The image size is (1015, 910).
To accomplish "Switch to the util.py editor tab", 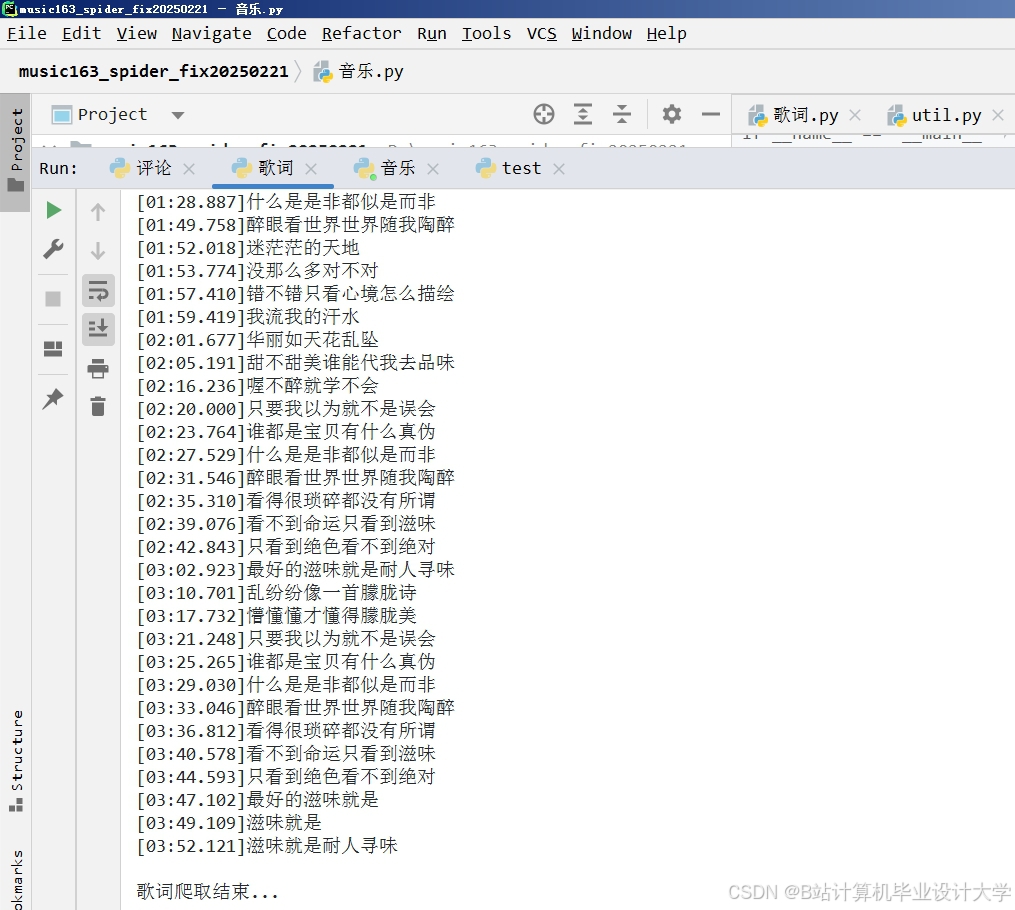I will (x=940, y=114).
